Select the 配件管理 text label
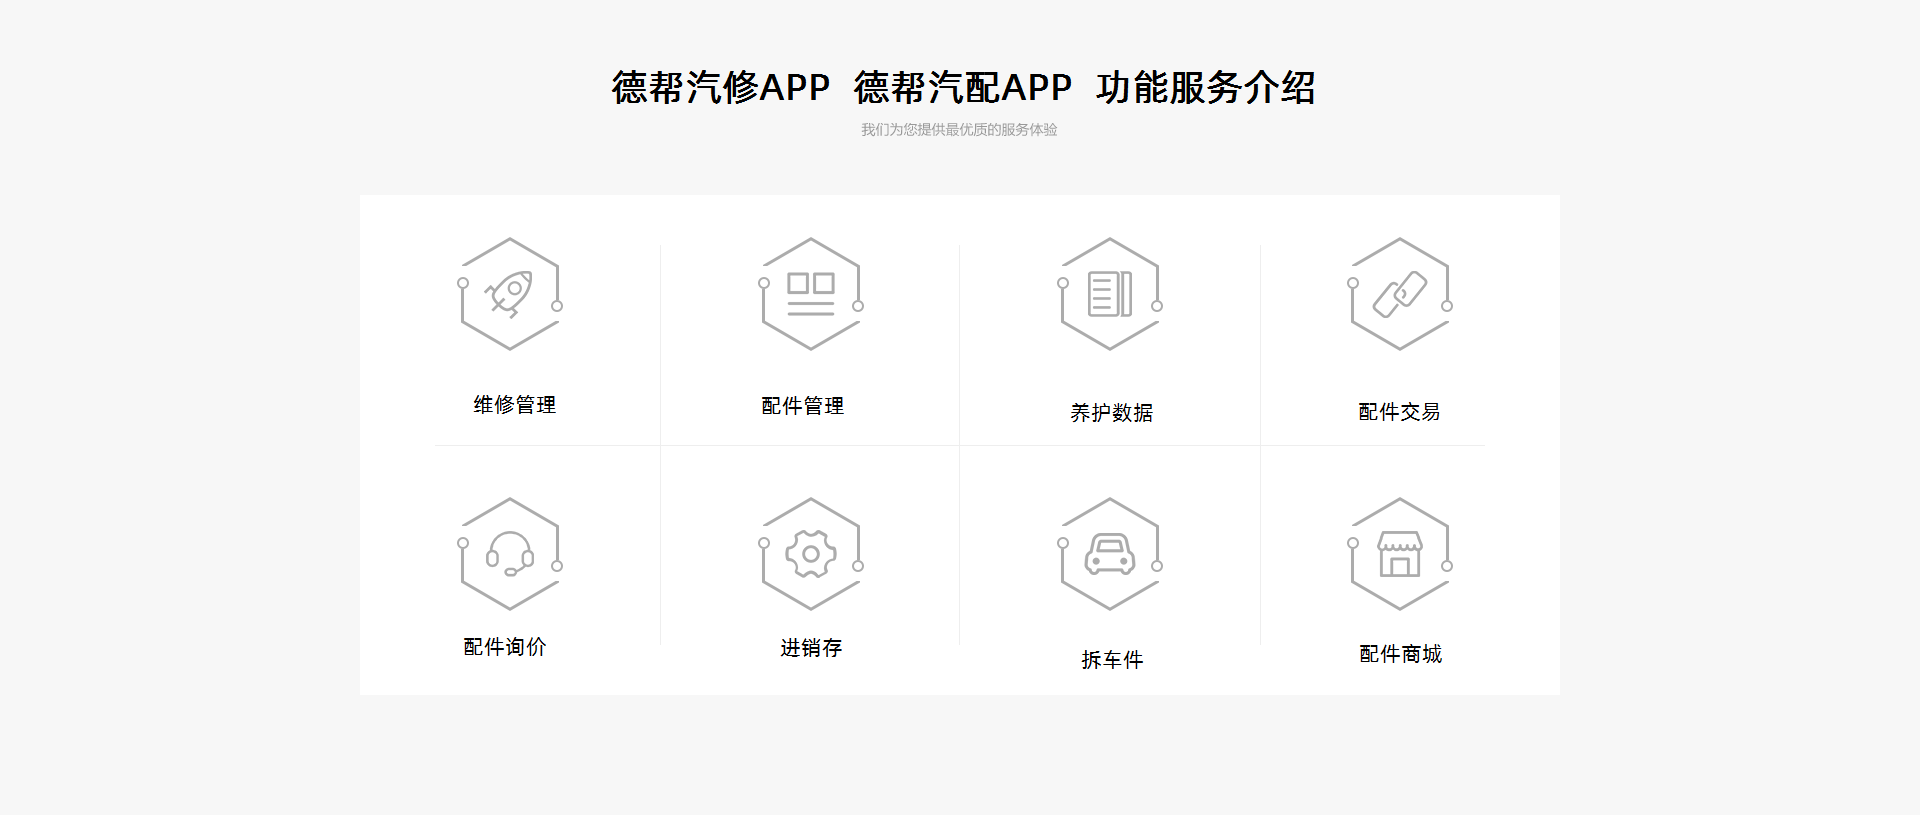The height and width of the screenshot is (815, 1920). point(802,406)
